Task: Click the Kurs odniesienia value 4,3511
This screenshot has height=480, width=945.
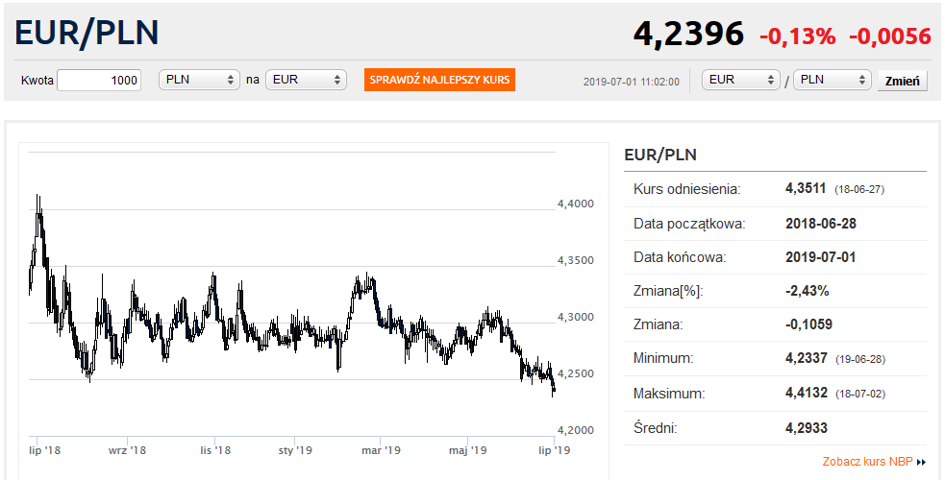Action: [x=806, y=189]
